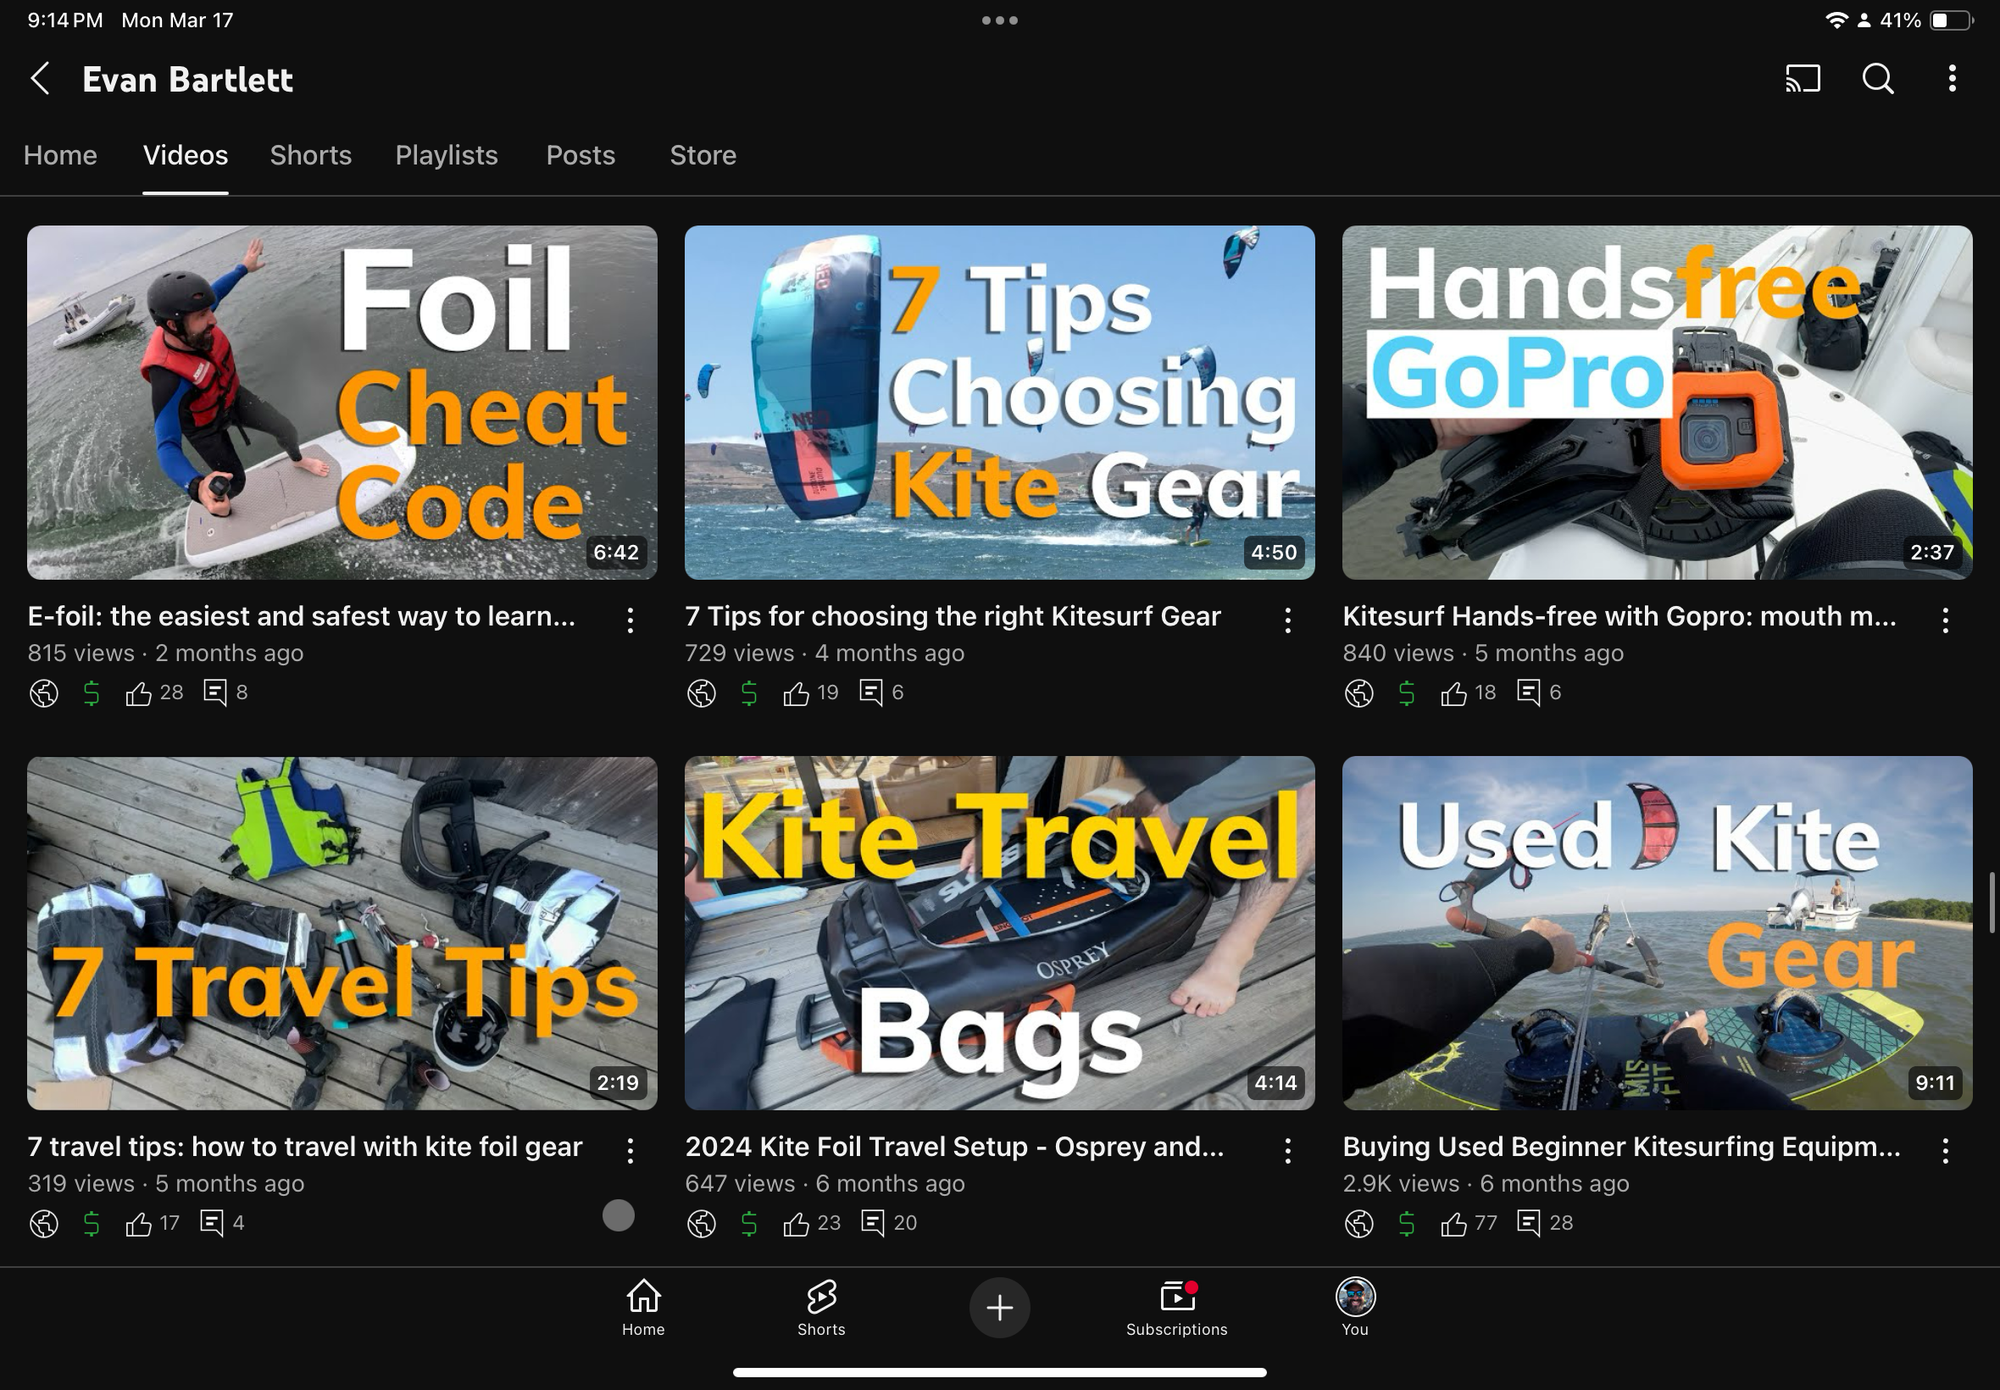Tap comments icon under Kite Travel Bags video

point(872,1223)
